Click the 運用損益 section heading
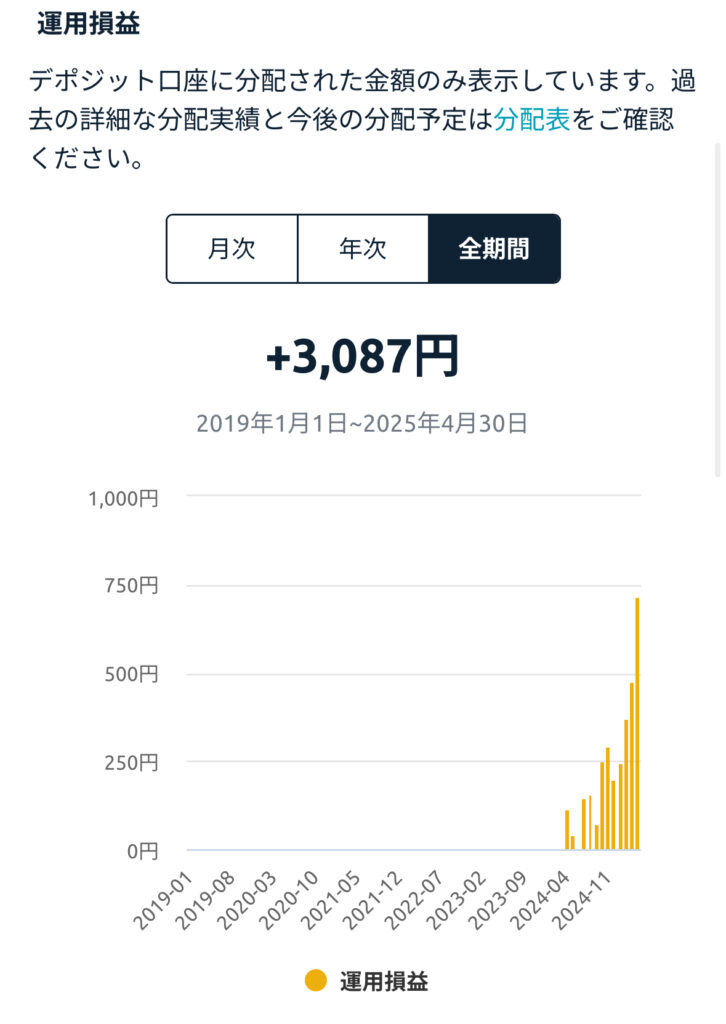Viewport: 726px width, 1024px height. point(88,24)
